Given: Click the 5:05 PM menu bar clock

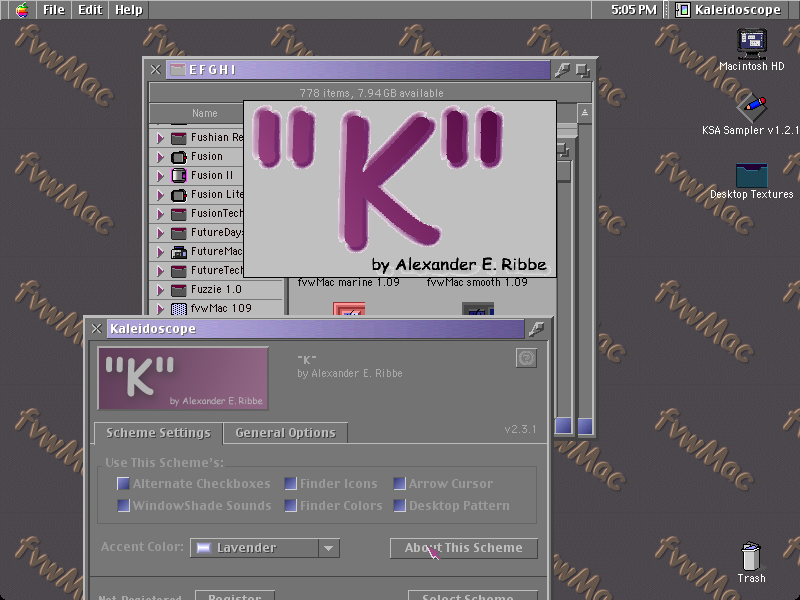Looking at the screenshot, I should point(634,10).
